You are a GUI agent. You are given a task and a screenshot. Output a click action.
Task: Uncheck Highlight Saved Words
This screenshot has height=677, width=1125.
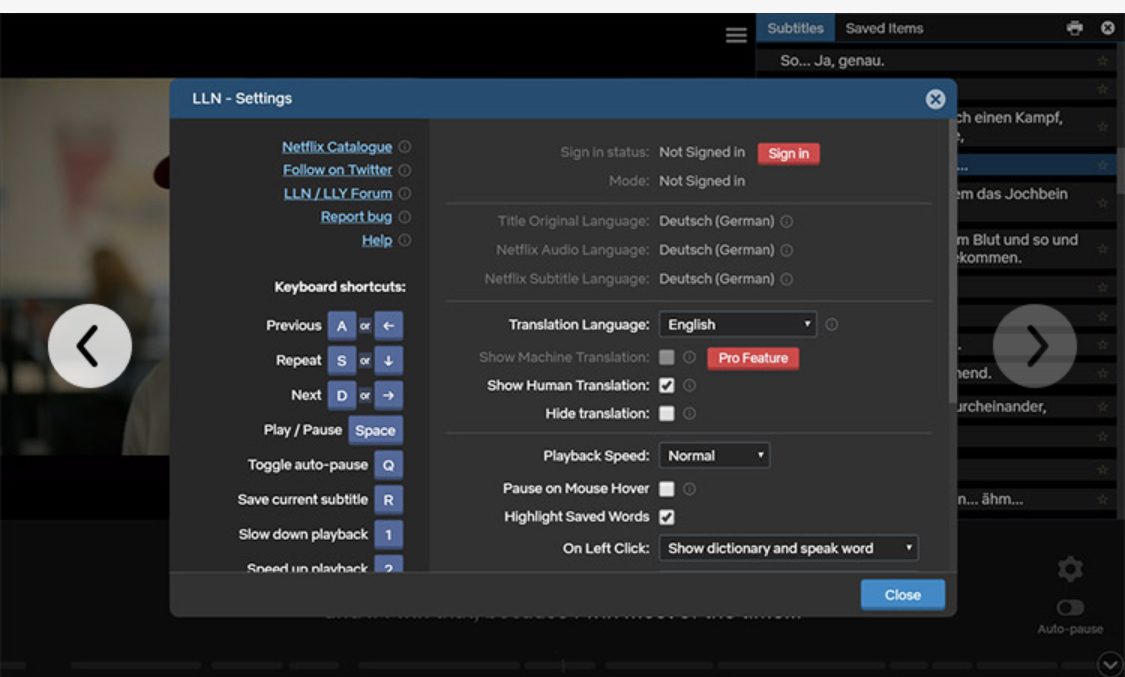[x=667, y=517]
